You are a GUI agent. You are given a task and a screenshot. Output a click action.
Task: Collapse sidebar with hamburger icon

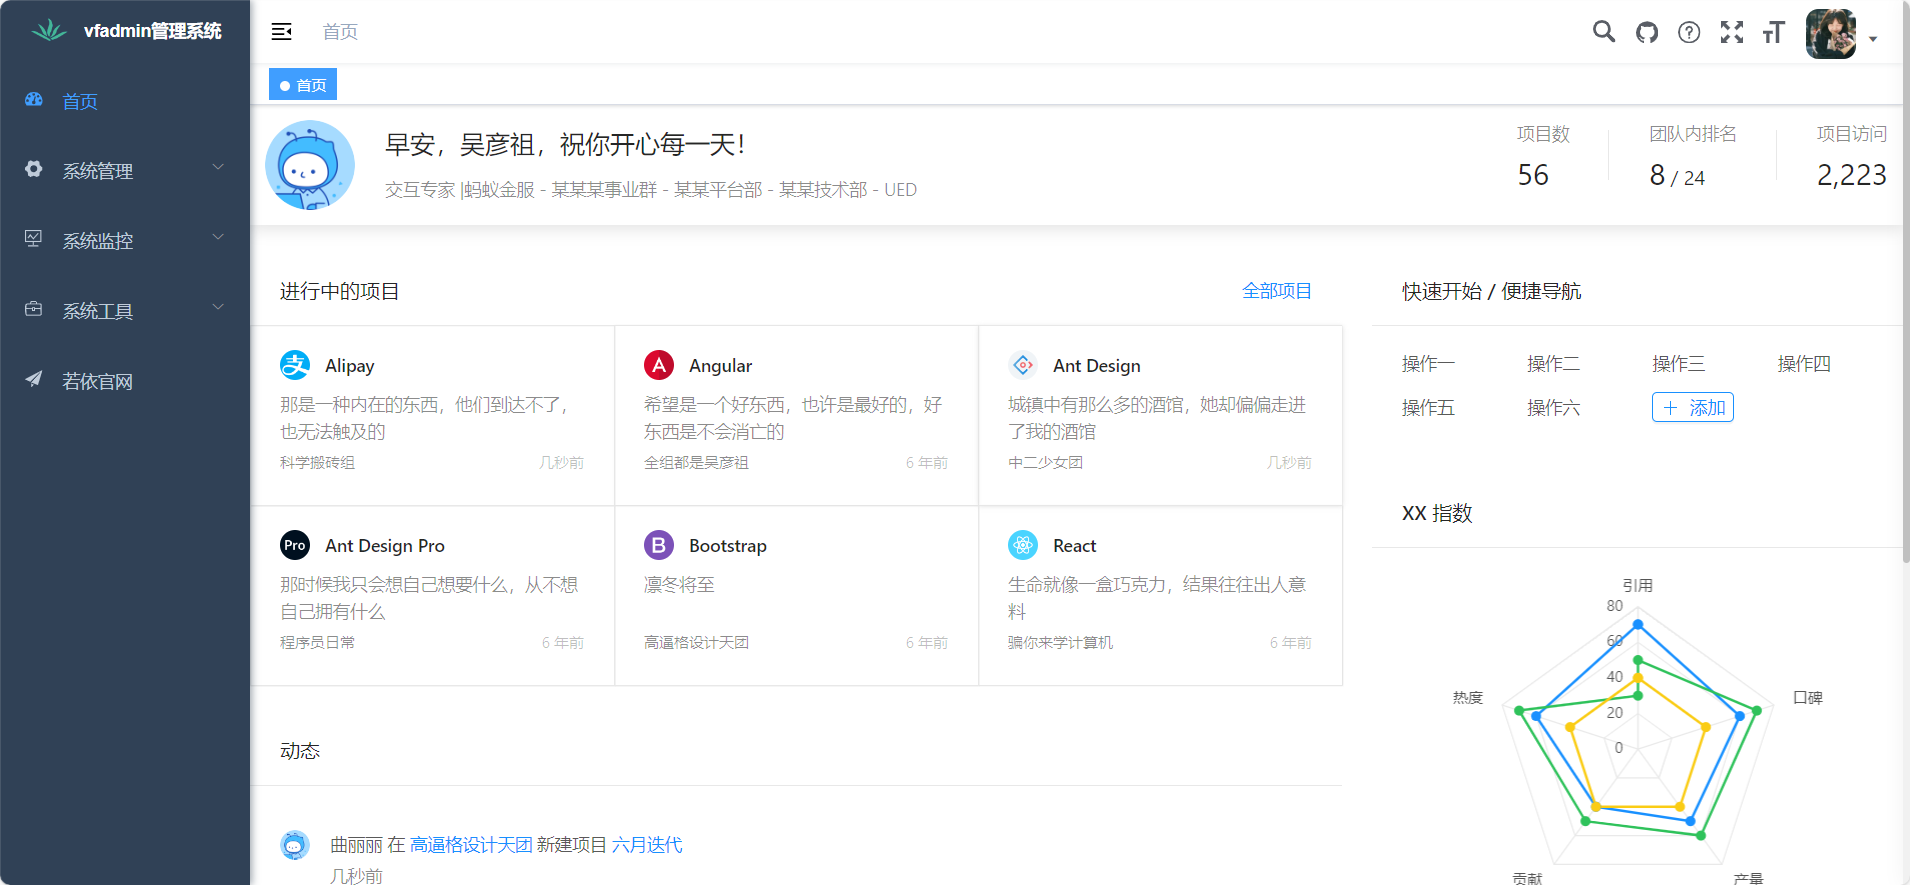pyautogui.click(x=282, y=32)
